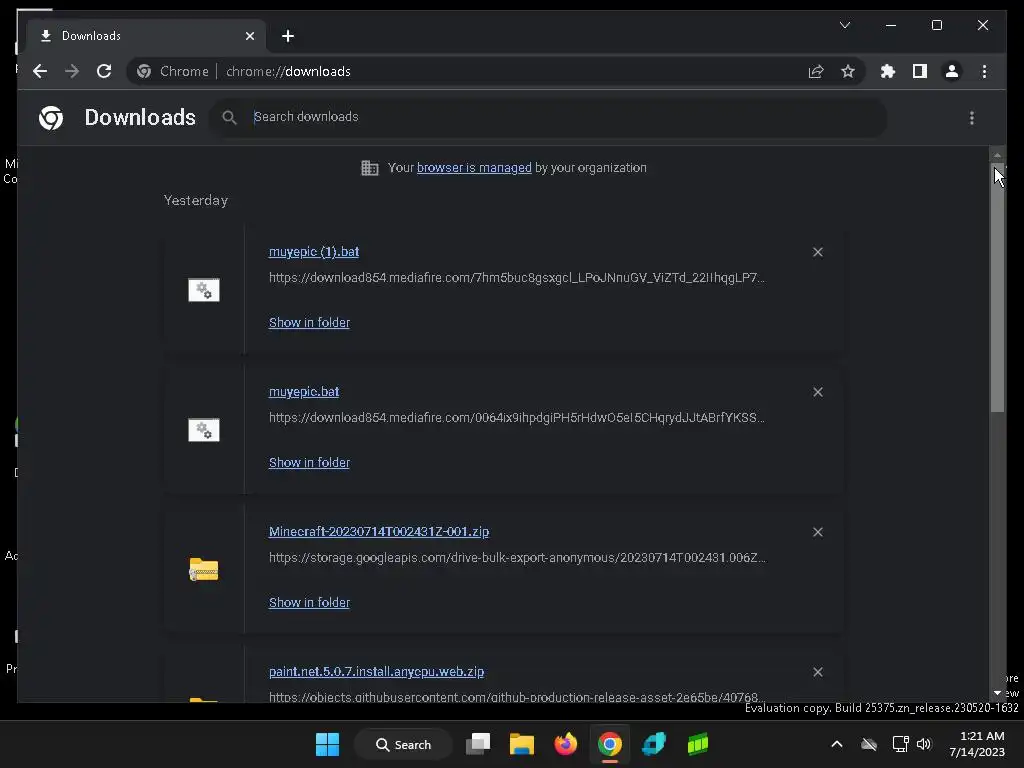Screen dimensions: 1024x768
Task: Open the 'browser is managed' link
Action: (x=474, y=168)
